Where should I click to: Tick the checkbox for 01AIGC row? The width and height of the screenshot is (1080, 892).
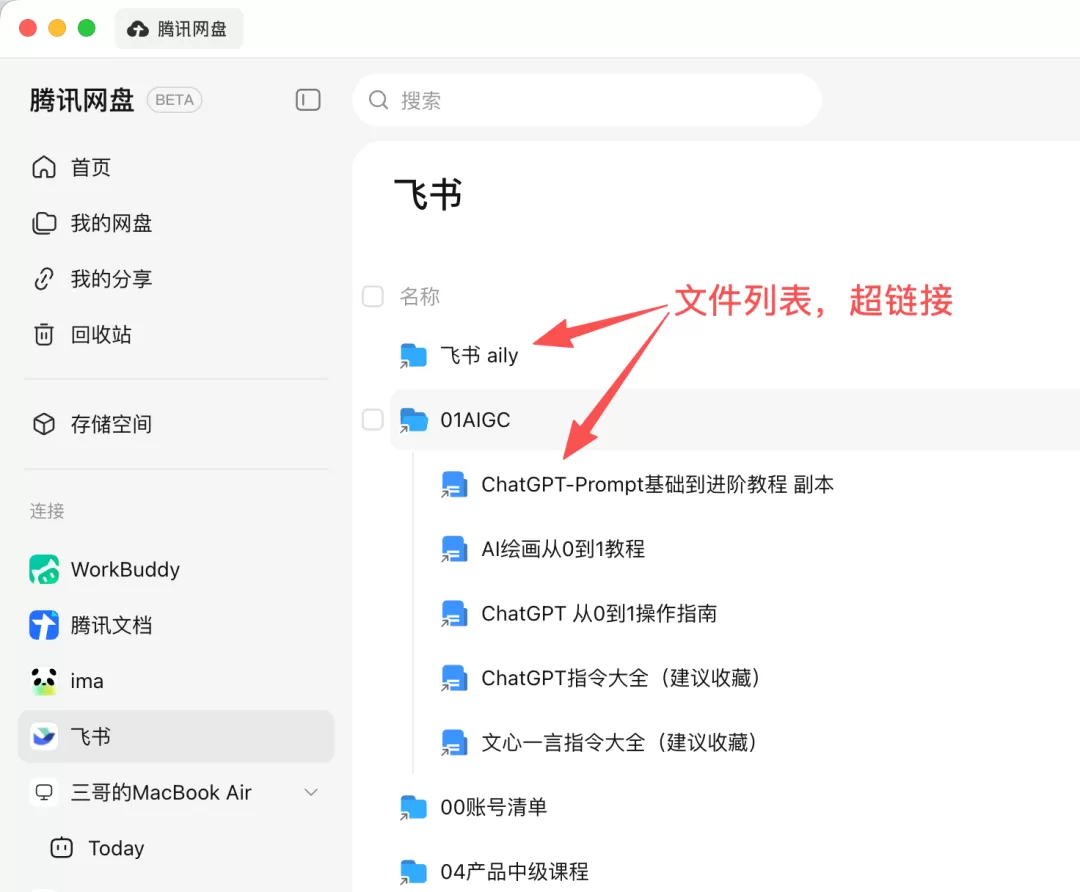[x=373, y=419]
